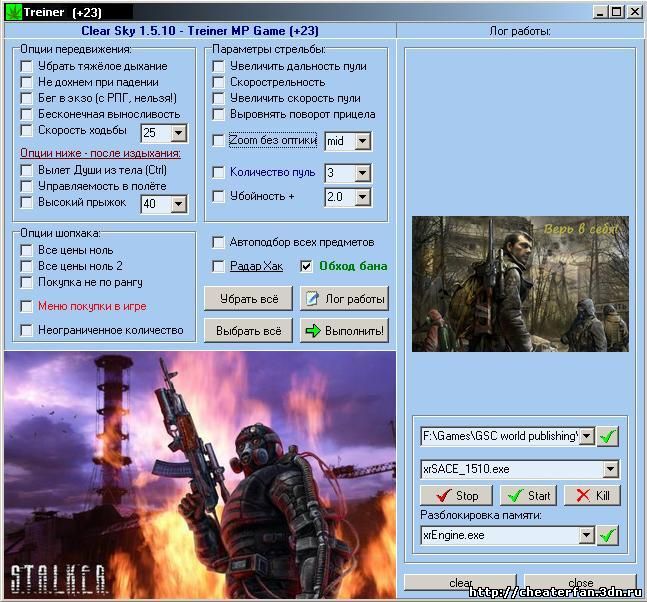Toggle the 'Радар Хак' checkbox
The height and width of the screenshot is (602, 647).
(218, 267)
